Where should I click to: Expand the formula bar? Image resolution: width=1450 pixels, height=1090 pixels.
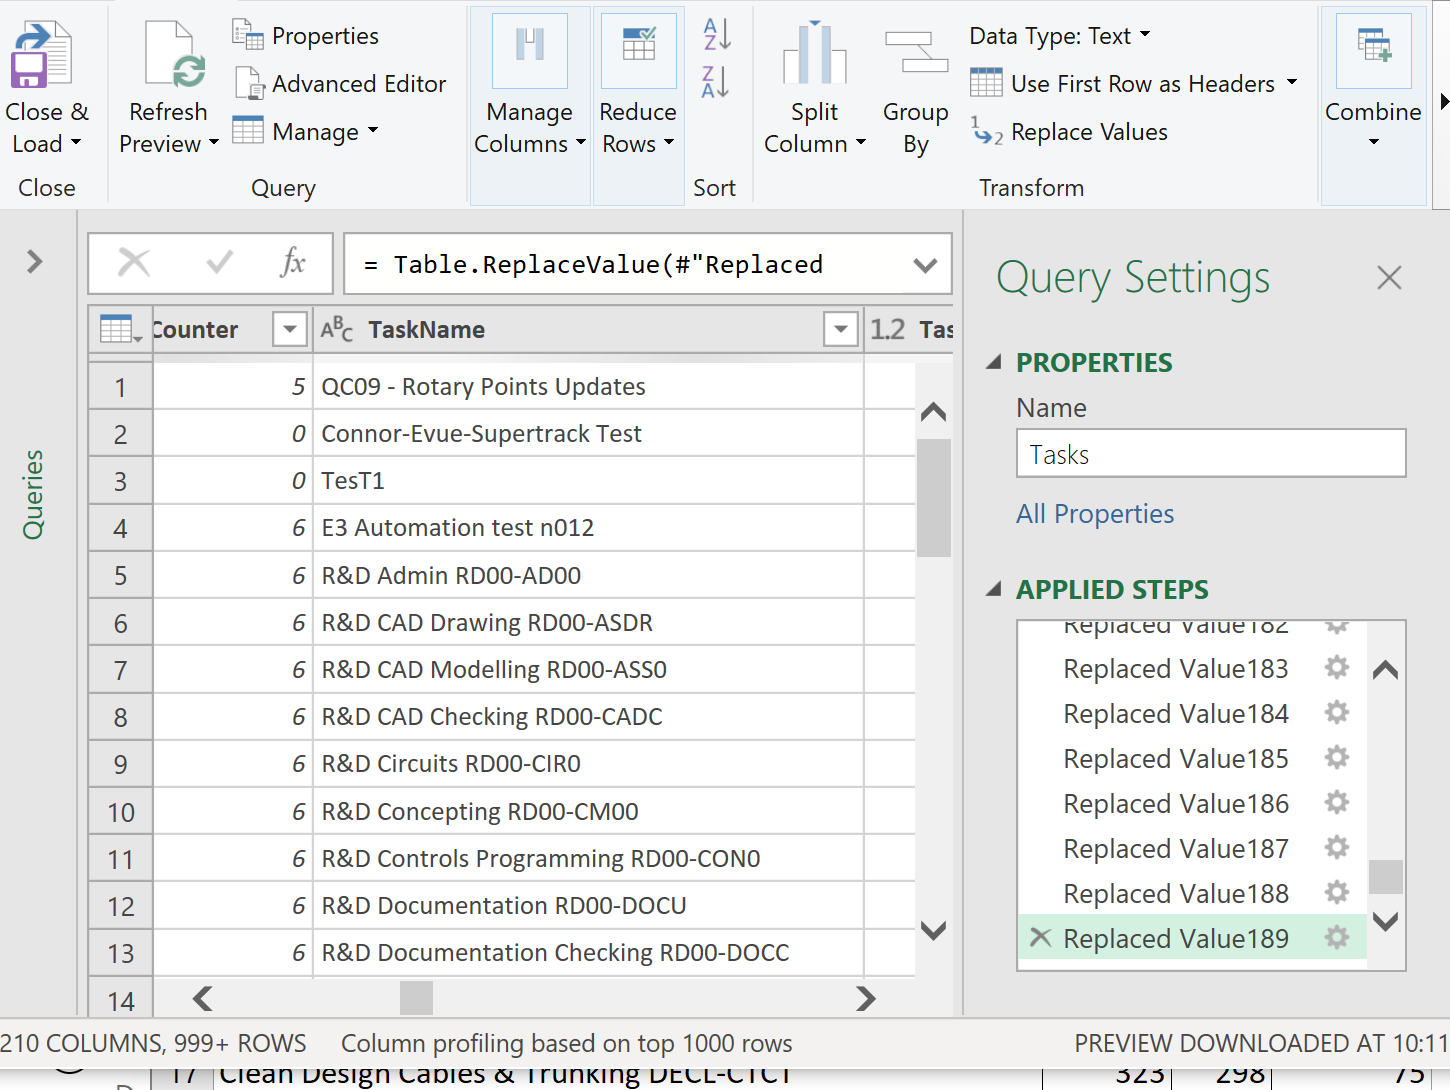[925, 265]
